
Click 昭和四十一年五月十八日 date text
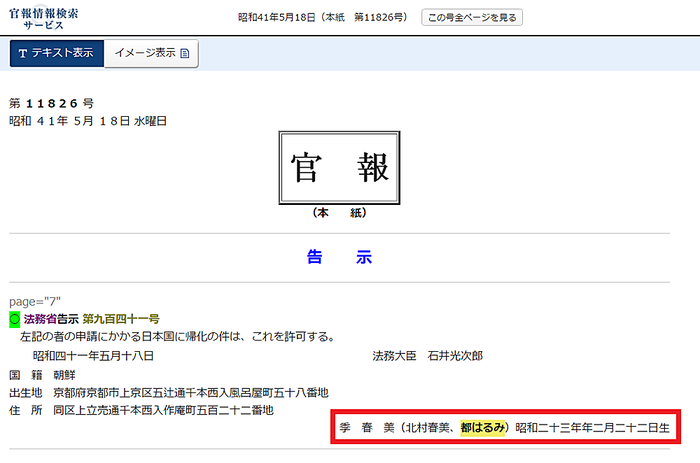pyautogui.click(x=93, y=356)
